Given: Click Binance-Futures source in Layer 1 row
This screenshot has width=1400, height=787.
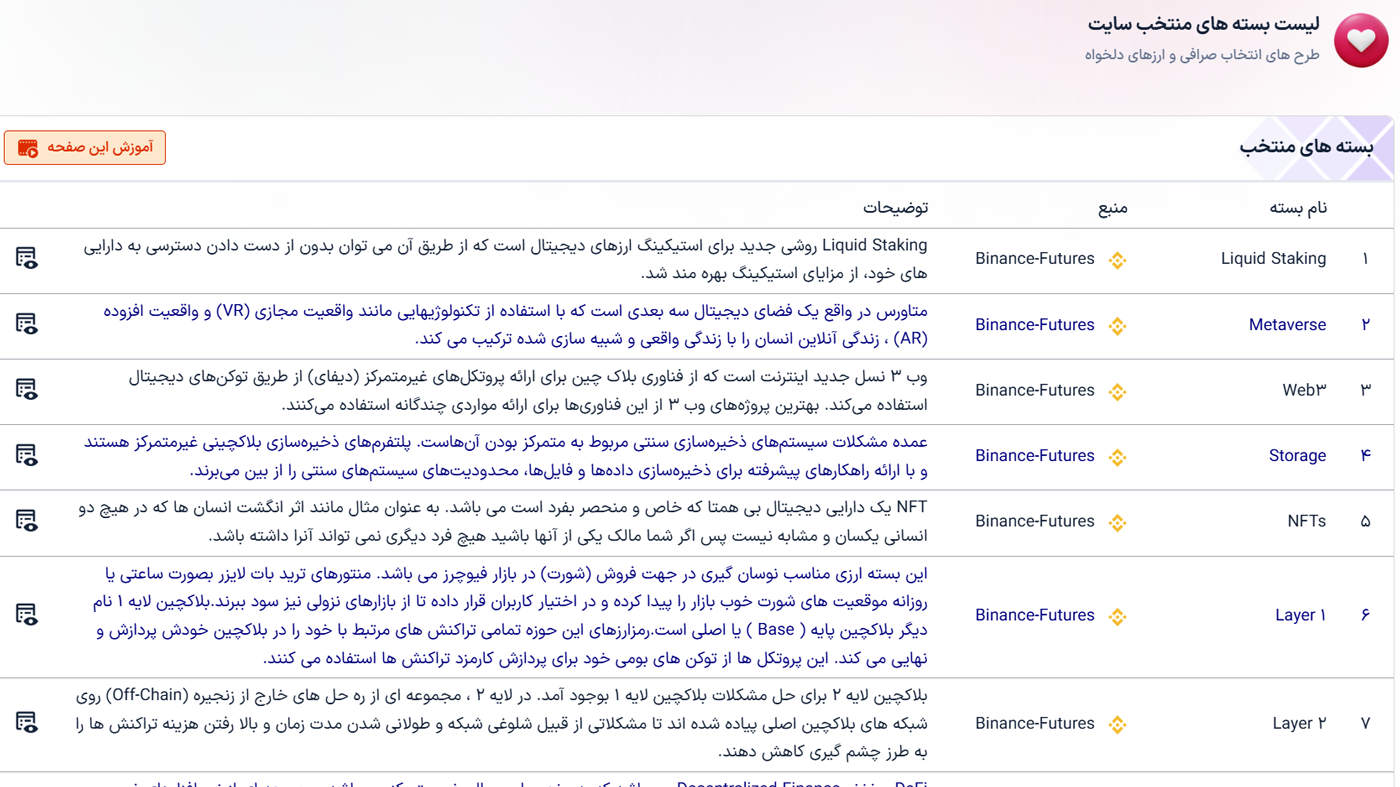Looking at the screenshot, I should (1035, 615).
